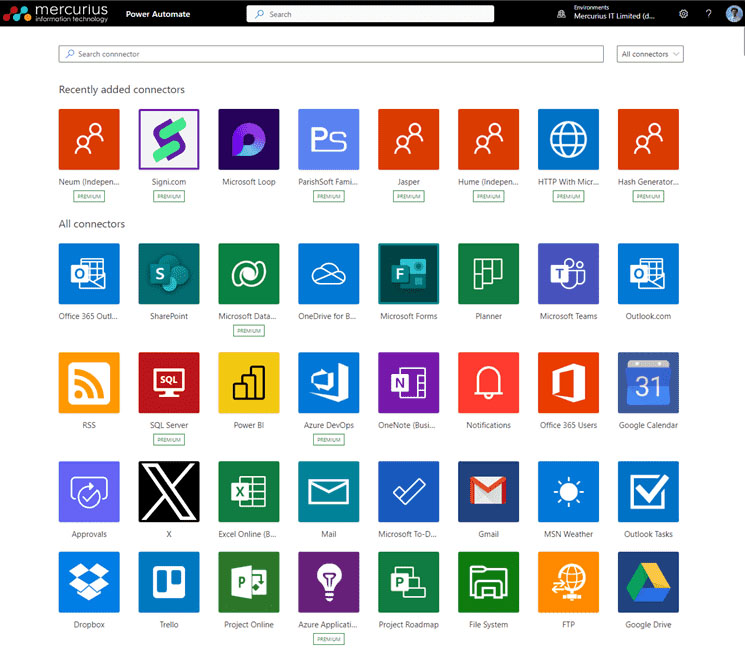Viewport: 745px width, 648px height.
Task: Choose the Outlook.com connector icon
Action: click(648, 274)
